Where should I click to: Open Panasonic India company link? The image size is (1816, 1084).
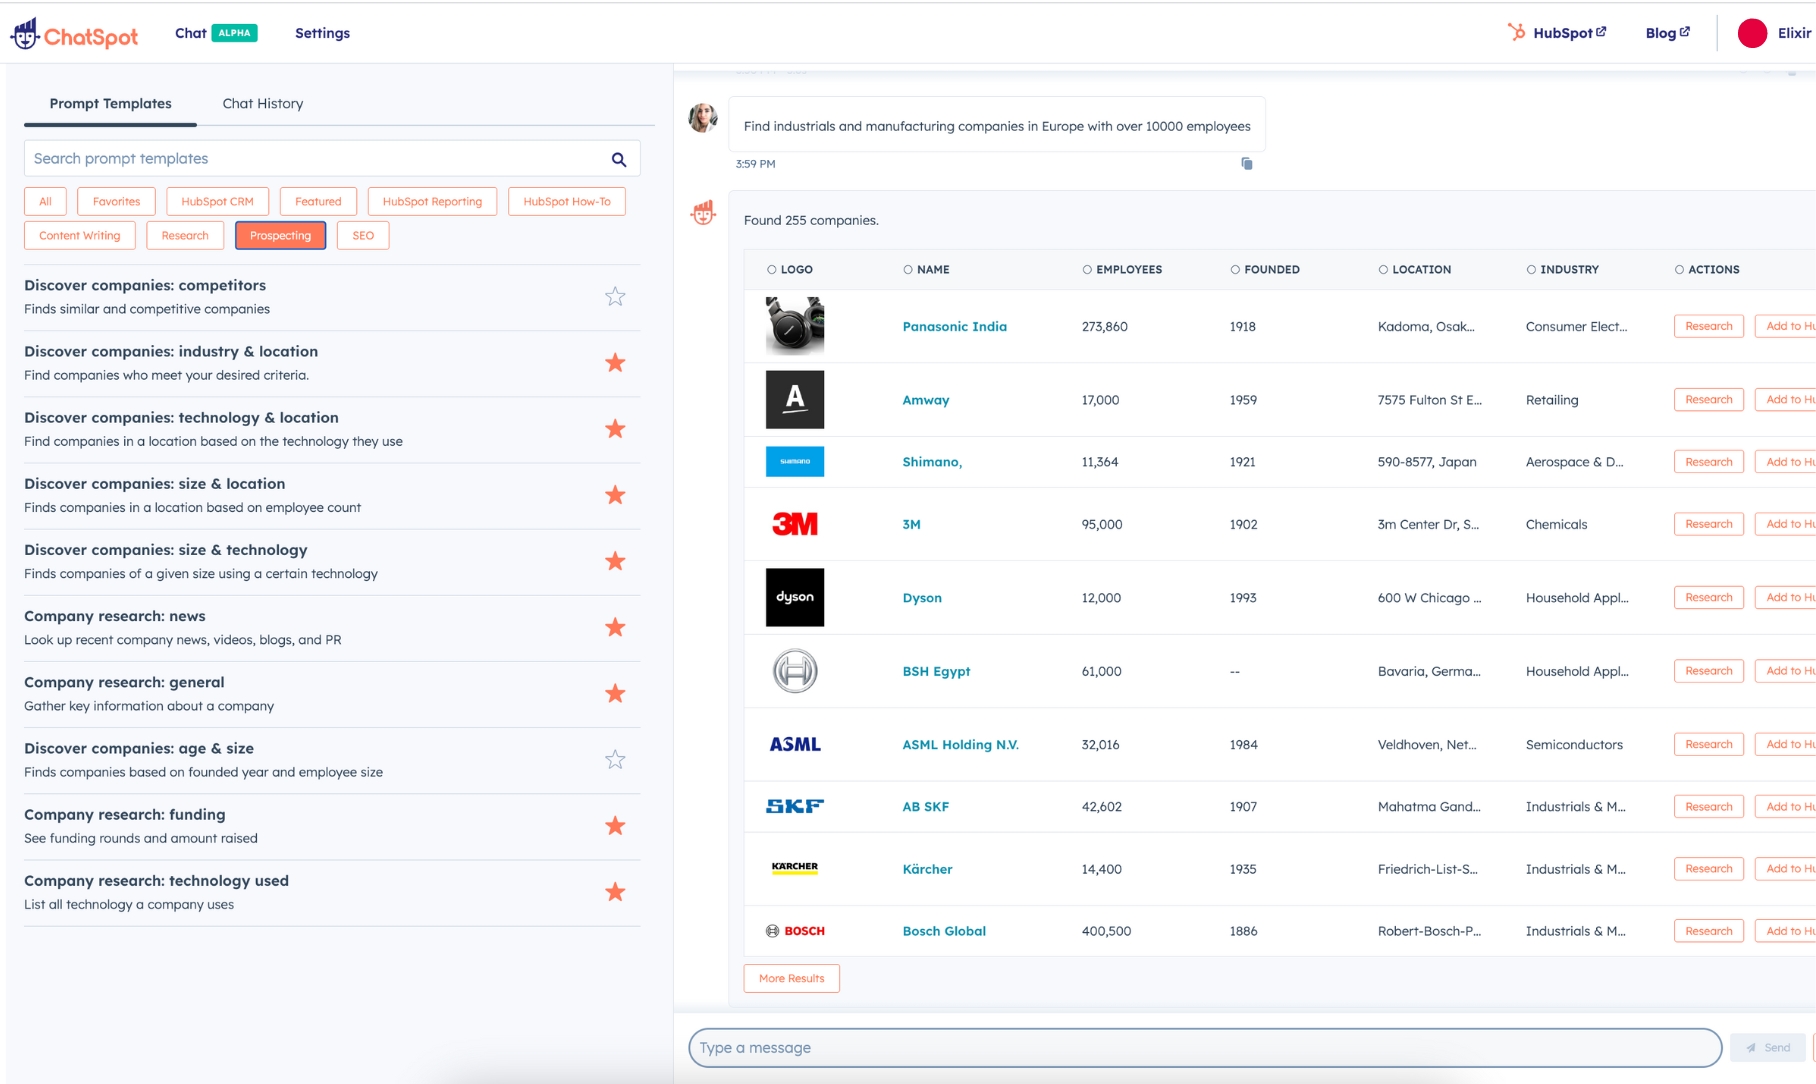point(954,327)
